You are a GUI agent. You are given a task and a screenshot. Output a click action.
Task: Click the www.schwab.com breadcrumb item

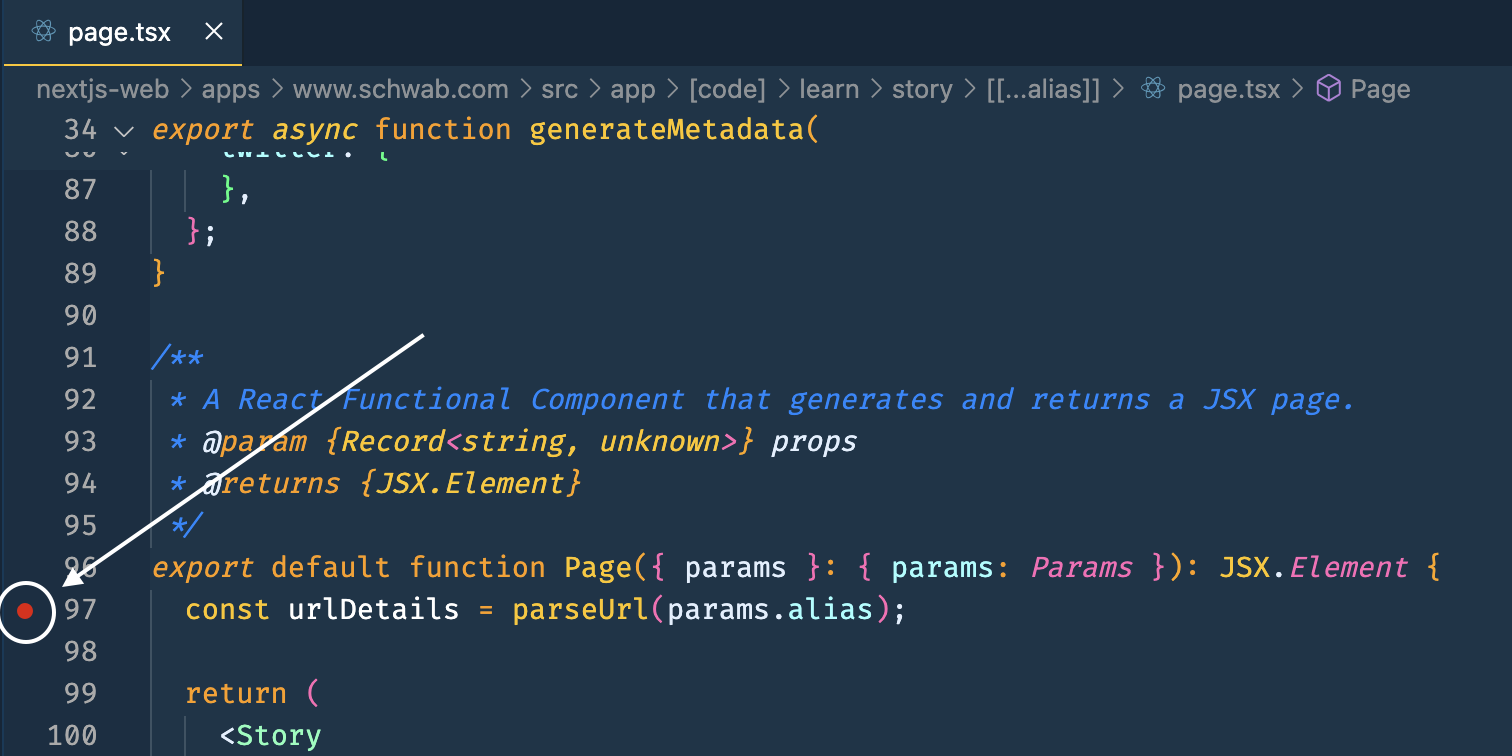(x=400, y=89)
